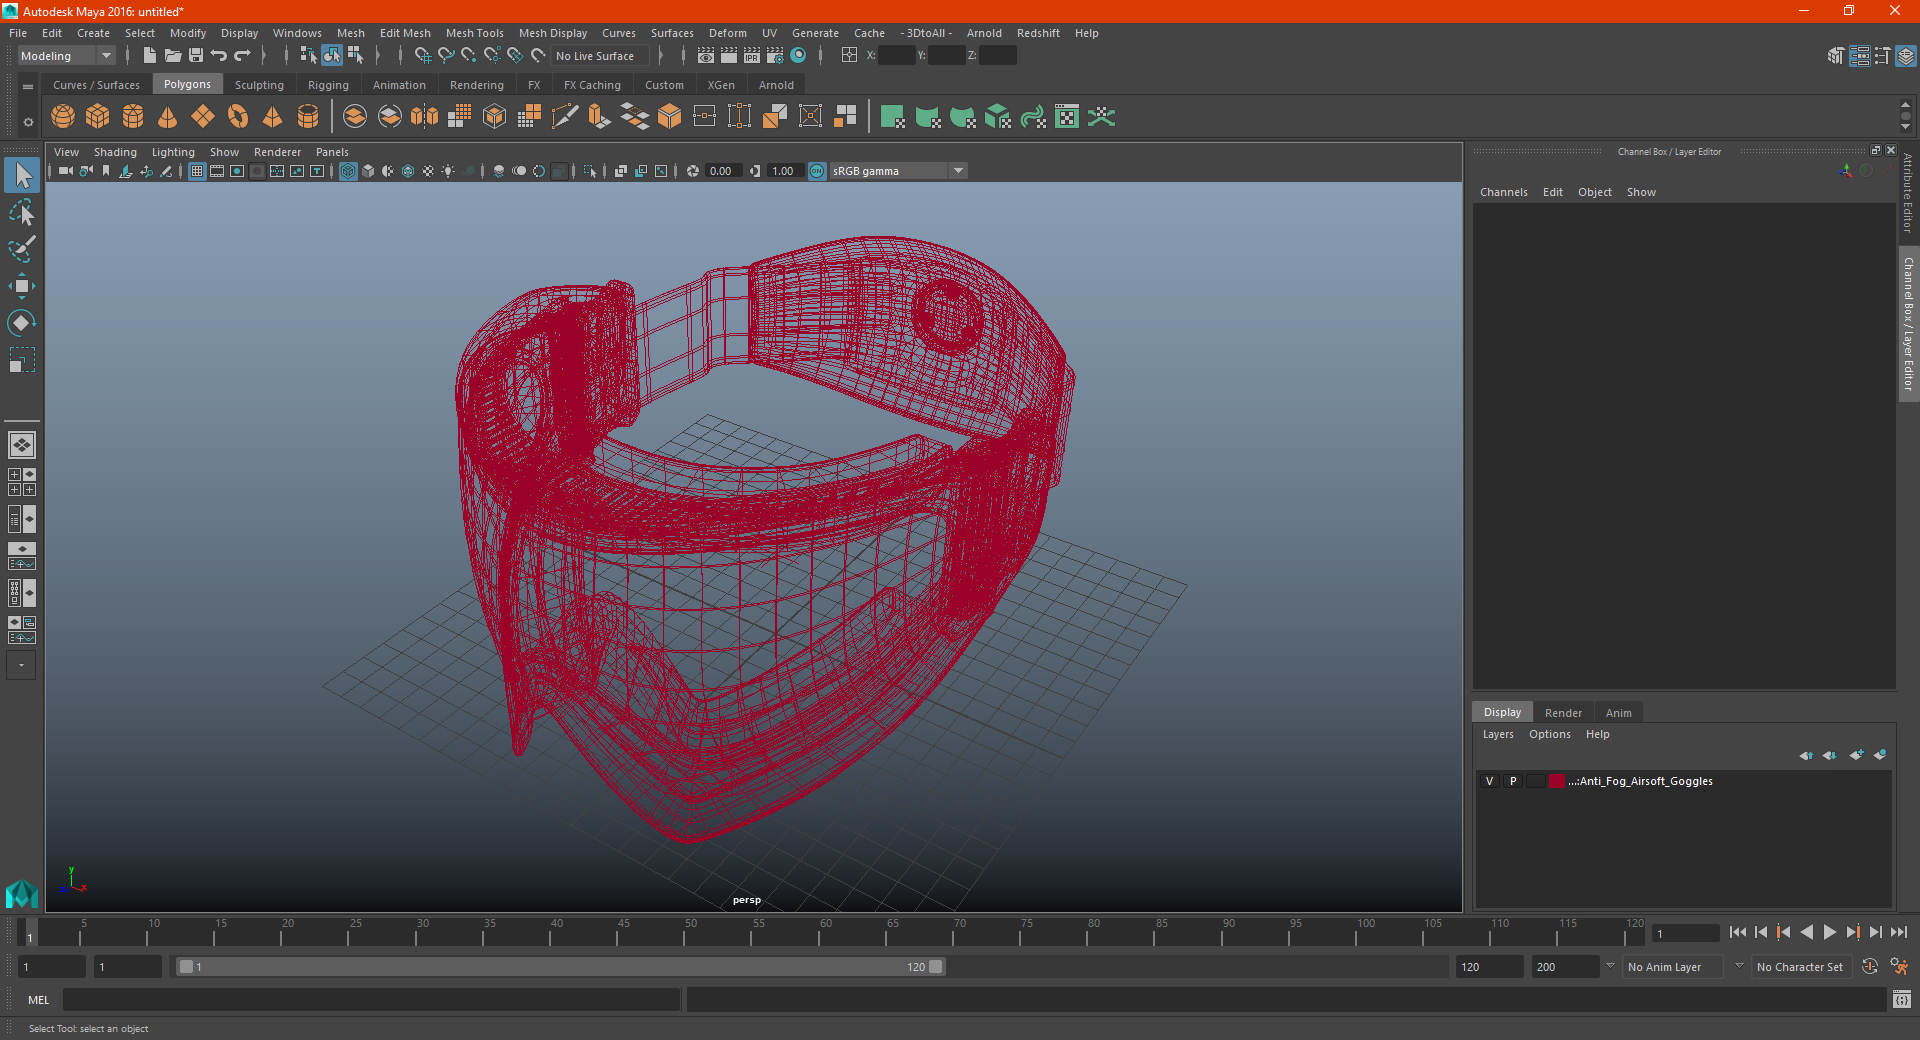Open the No Anim Layer dropdown

pos(1672,967)
